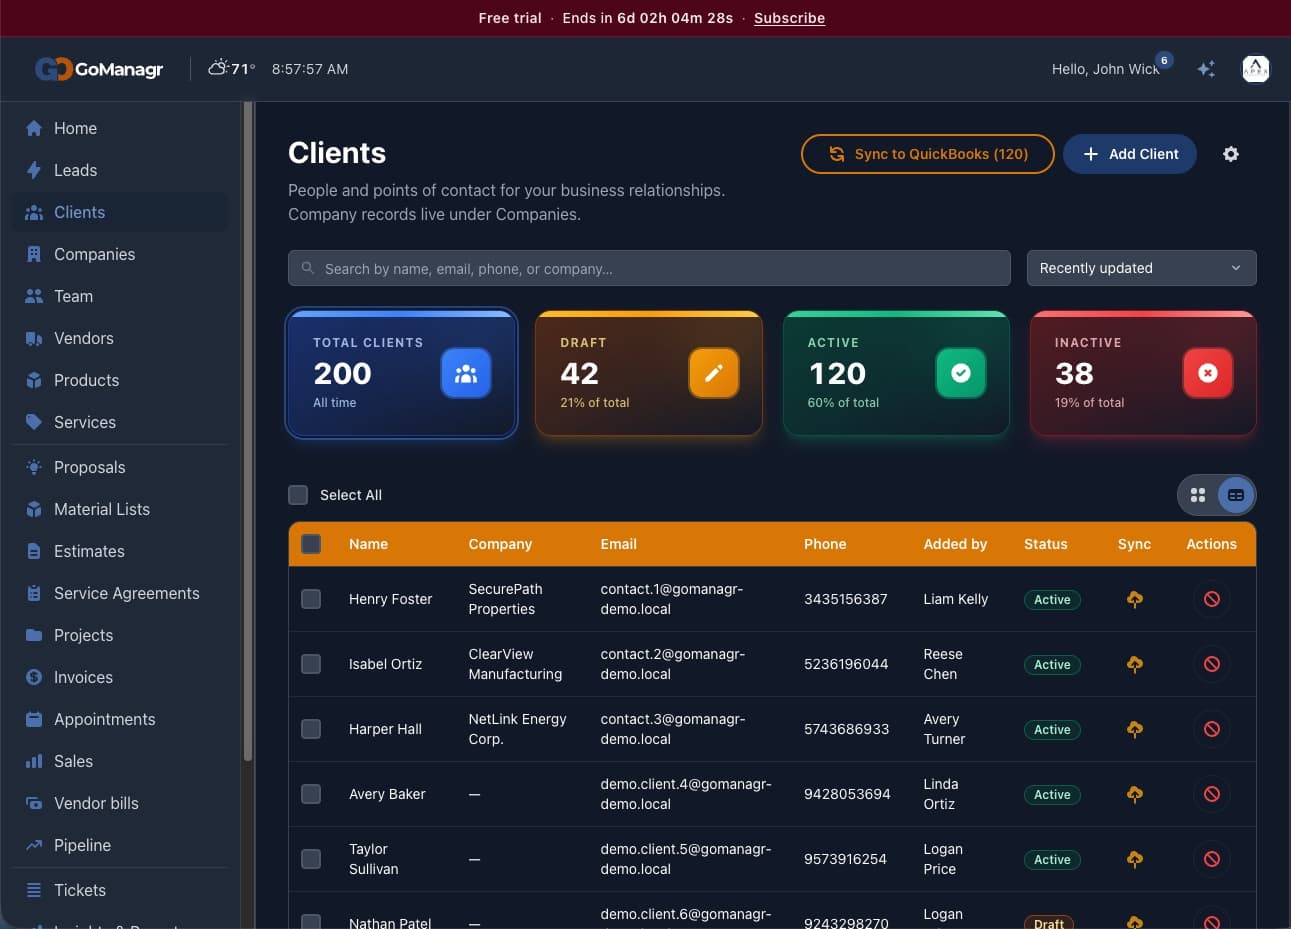
Task: Switch to grid card view
Action: tap(1198, 495)
